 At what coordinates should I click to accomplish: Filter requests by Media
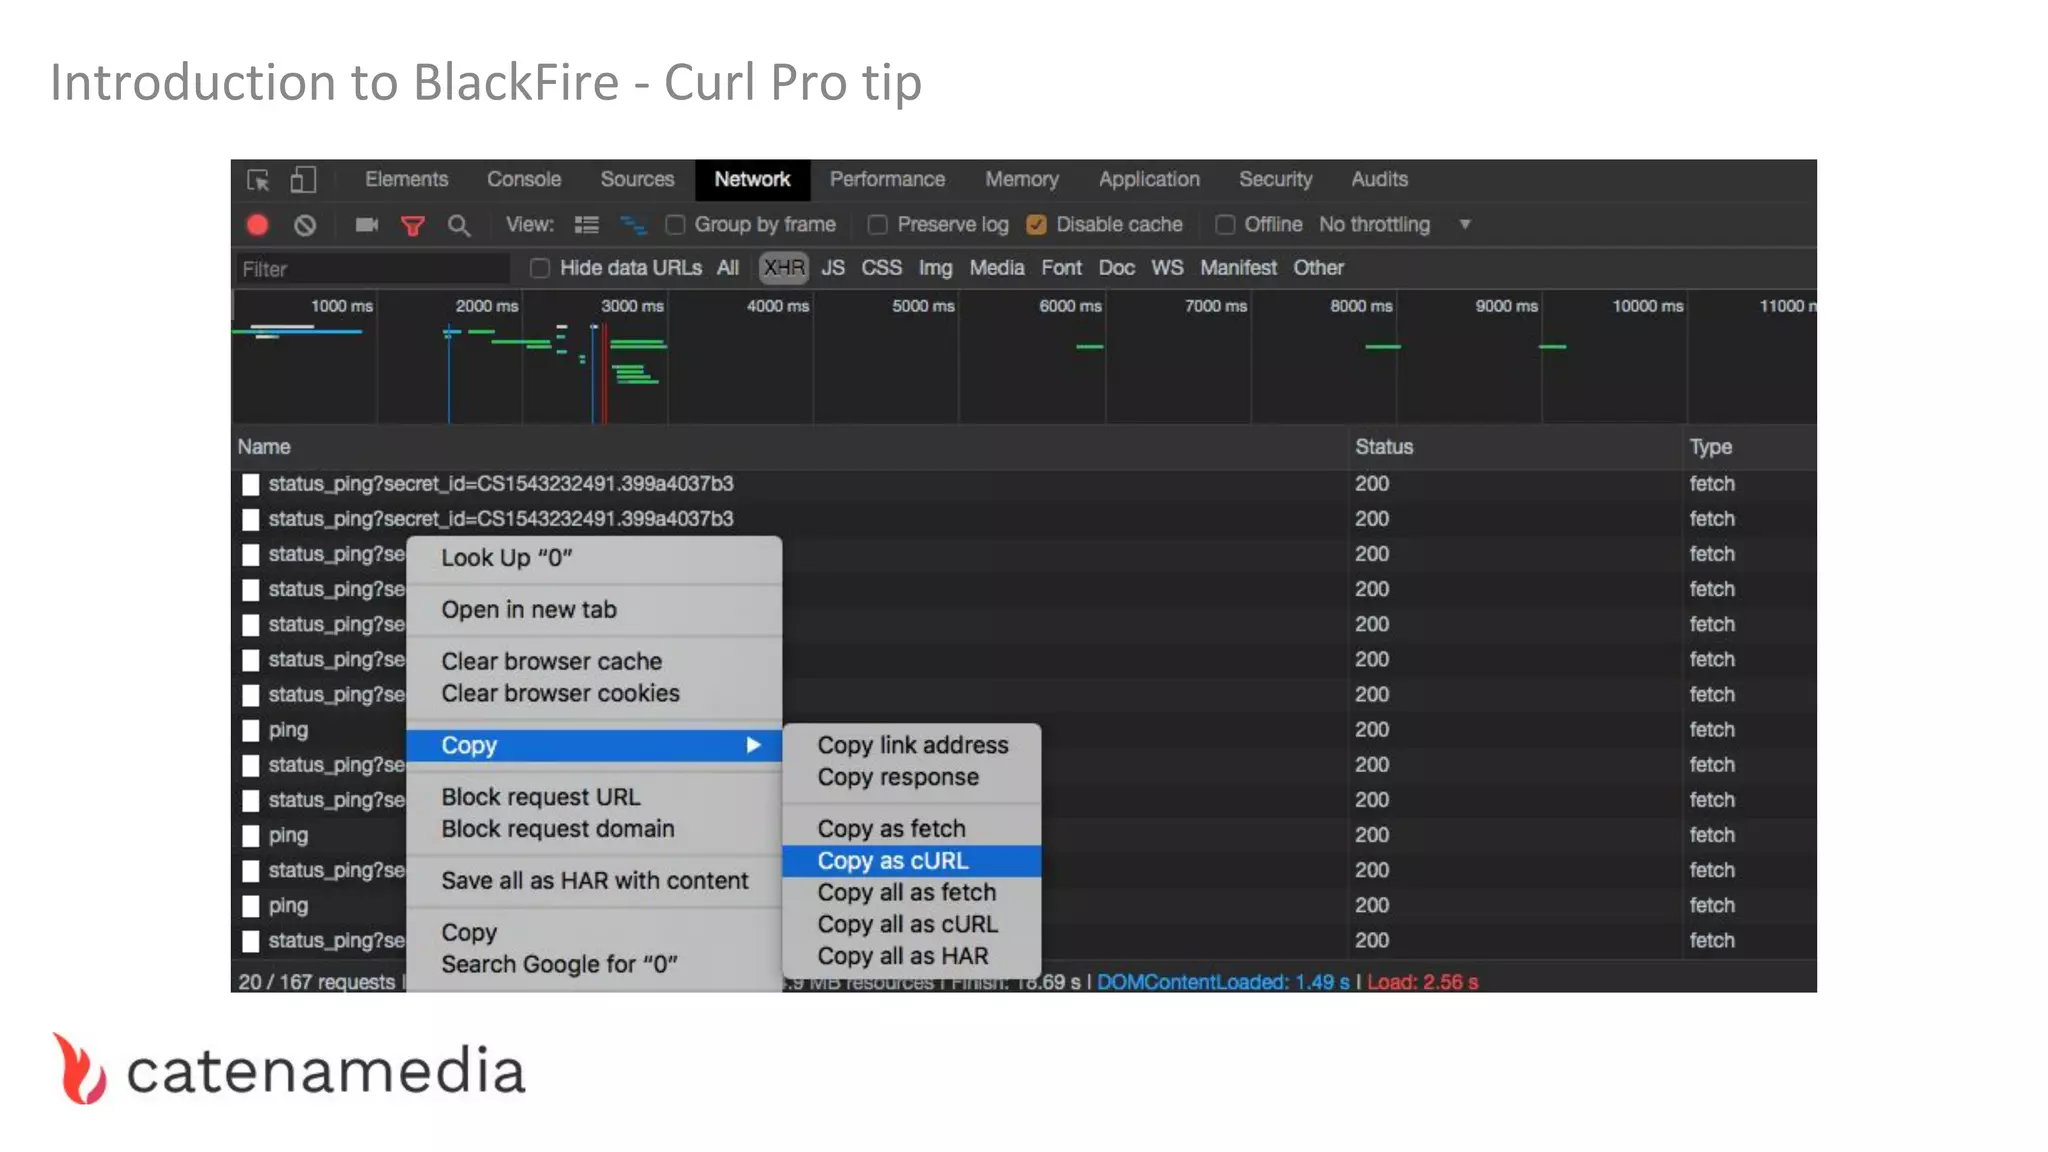(996, 268)
